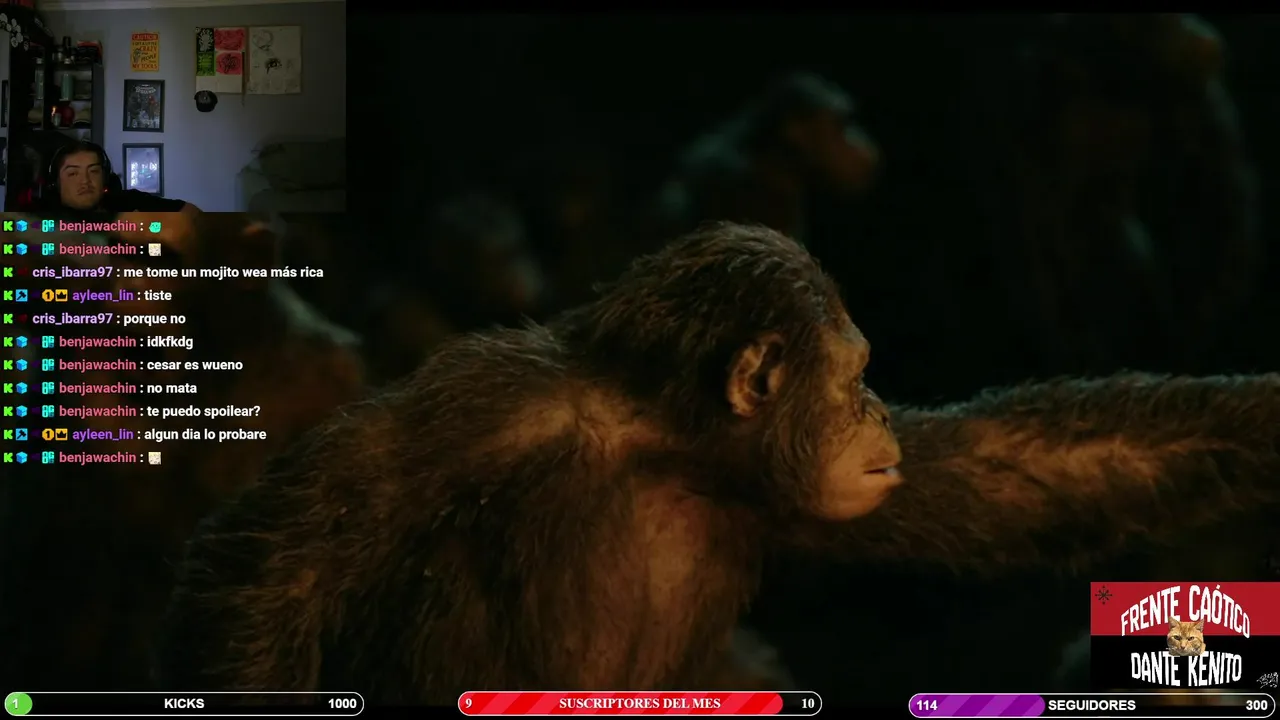1280x720 pixels.
Task: Click the hammer badge in the "algun dia lo probare" row
Action: click(x=22, y=435)
